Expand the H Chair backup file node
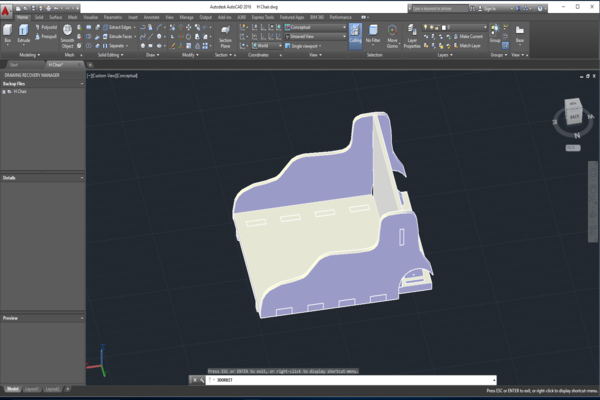The height and width of the screenshot is (400, 600). 4,91
